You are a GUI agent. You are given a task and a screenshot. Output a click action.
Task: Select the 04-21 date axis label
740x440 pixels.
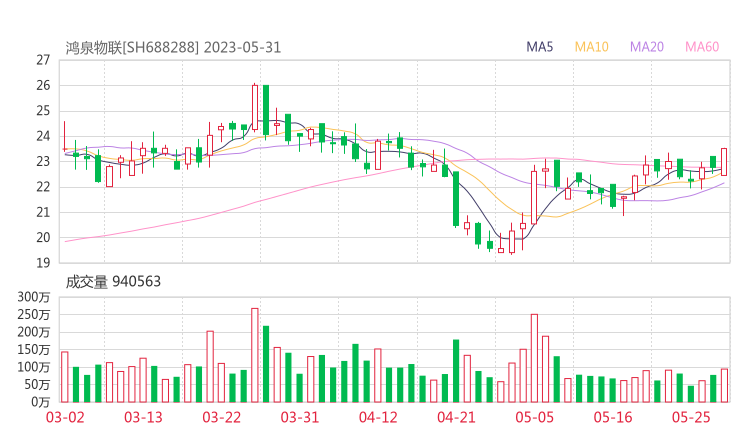click(x=456, y=417)
